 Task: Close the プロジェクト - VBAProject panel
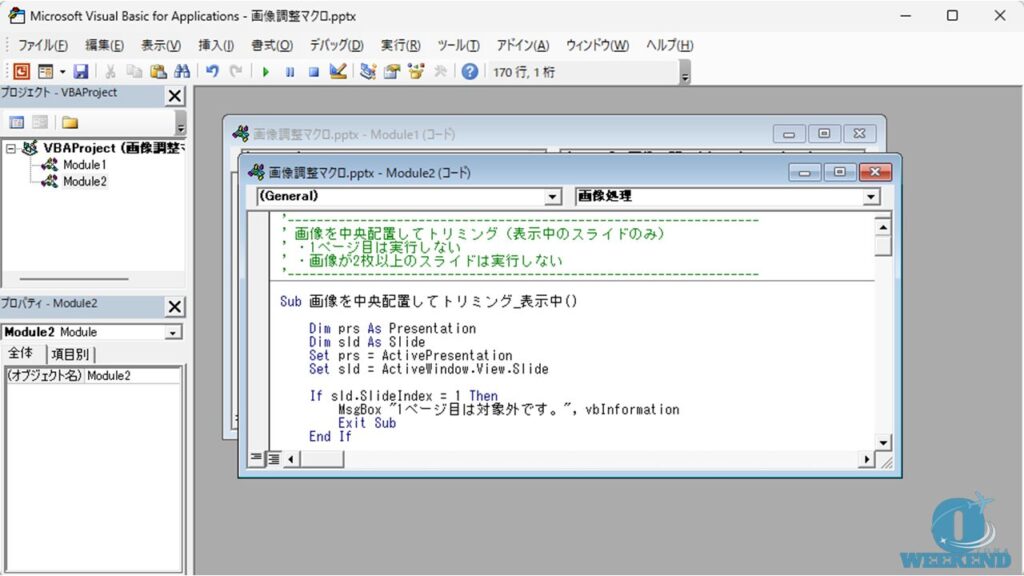[x=174, y=96]
